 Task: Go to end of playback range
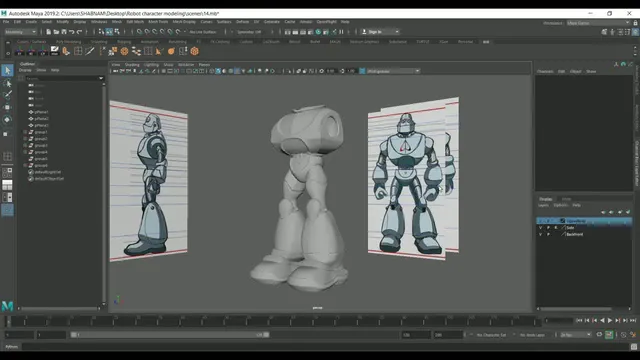(633, 321)
